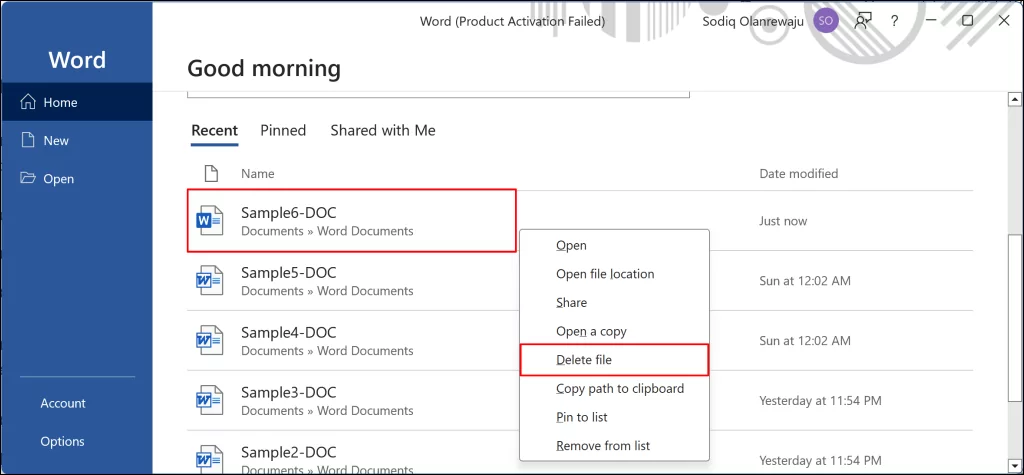Open the SO user account avatar
Screen dimensions: 1024x475
pyautogui.click(x=825, y=21)
